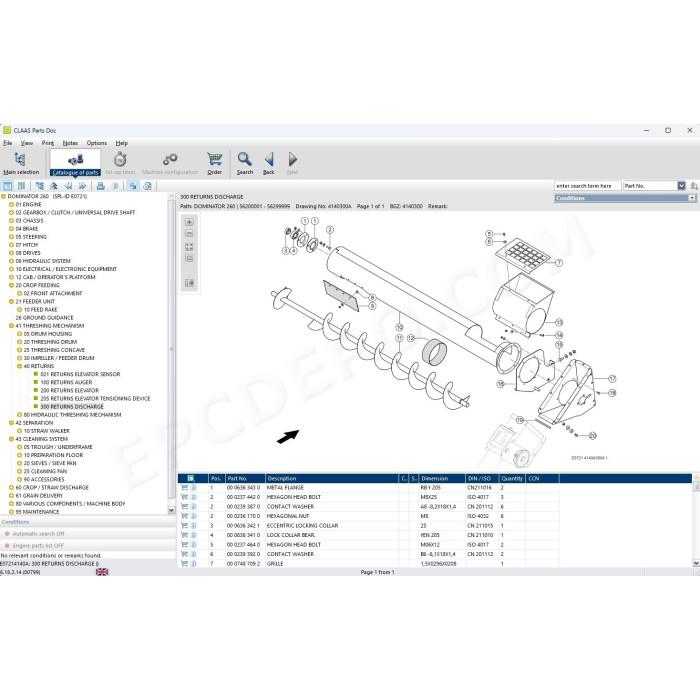Click the fit-to-window drawing icon

[x=189, y=246]
